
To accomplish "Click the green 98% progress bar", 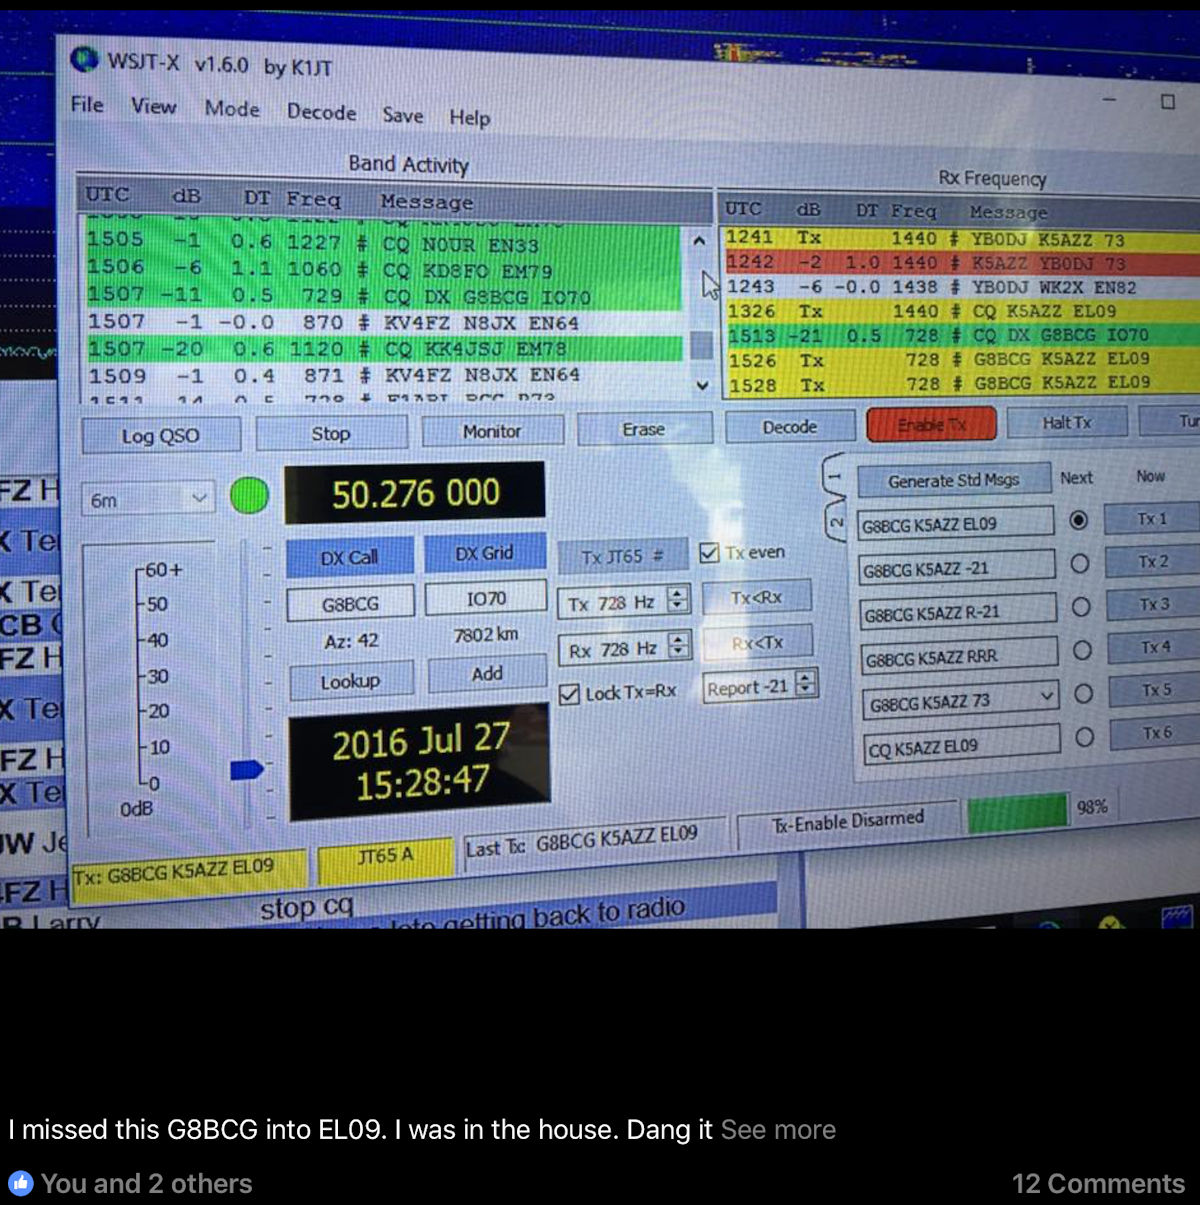I will pyautogui.click(x=1018, y=811).
